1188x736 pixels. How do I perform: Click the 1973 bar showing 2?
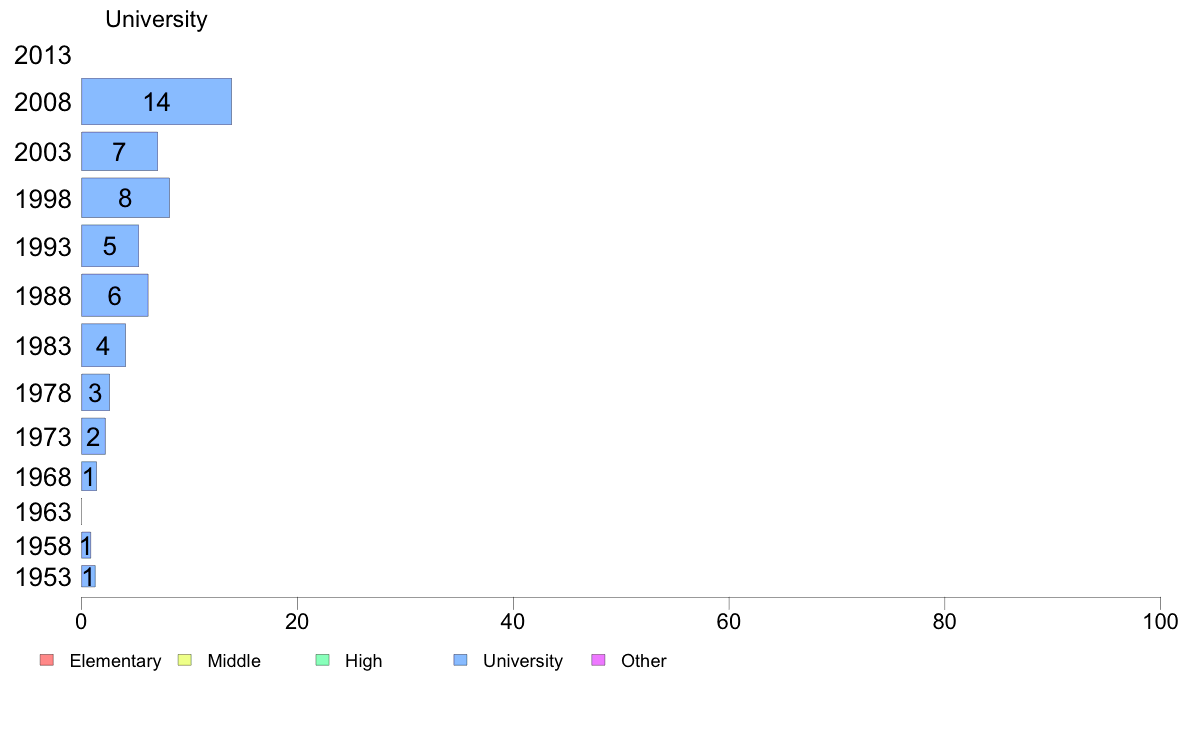pyautogui.click(x=93, y=436)
